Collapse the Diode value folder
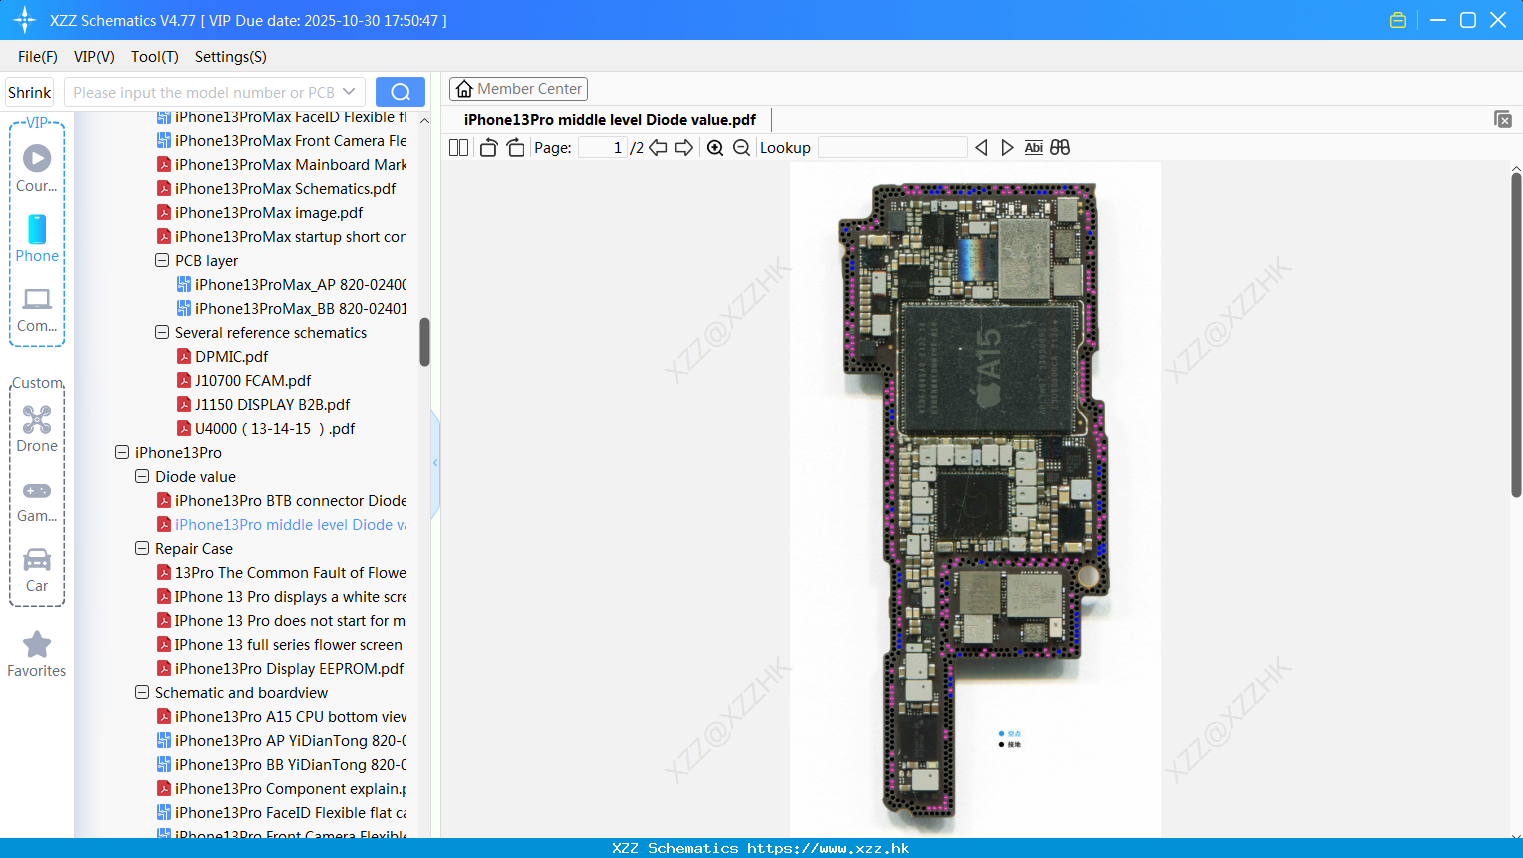Viewport: 1523px width, 858px height. click(x=142, y=476)
